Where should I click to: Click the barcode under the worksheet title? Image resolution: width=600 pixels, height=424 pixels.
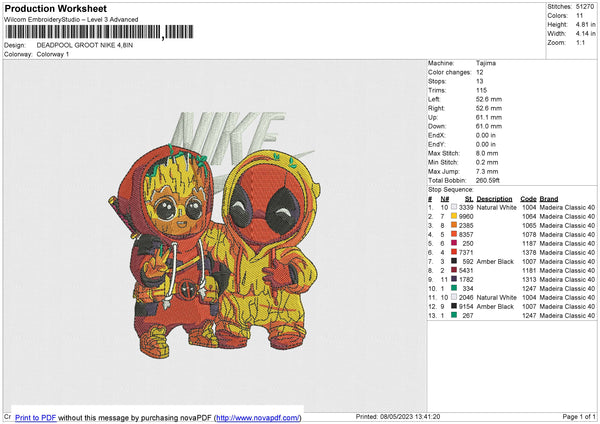pos(99,32)
